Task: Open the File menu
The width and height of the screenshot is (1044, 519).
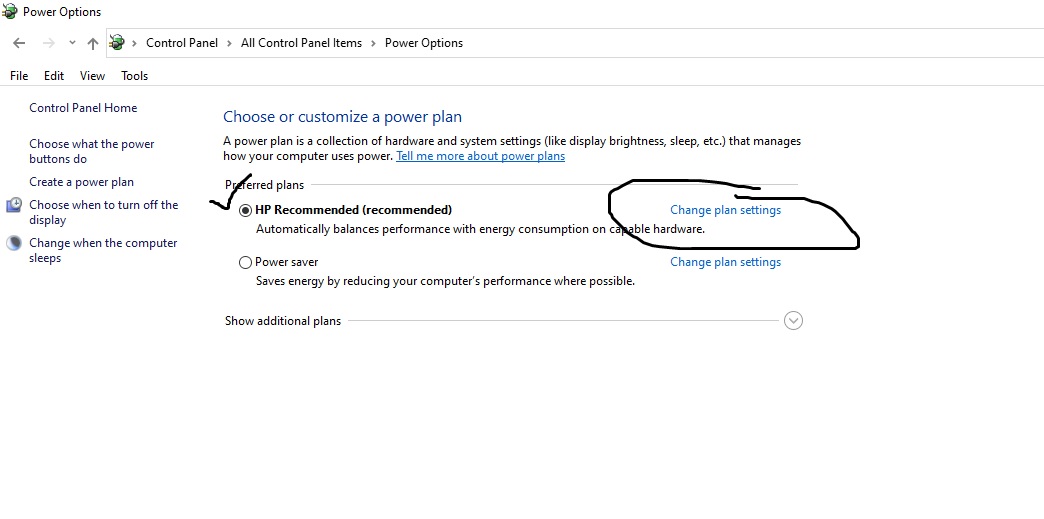Action: (19, 76)
